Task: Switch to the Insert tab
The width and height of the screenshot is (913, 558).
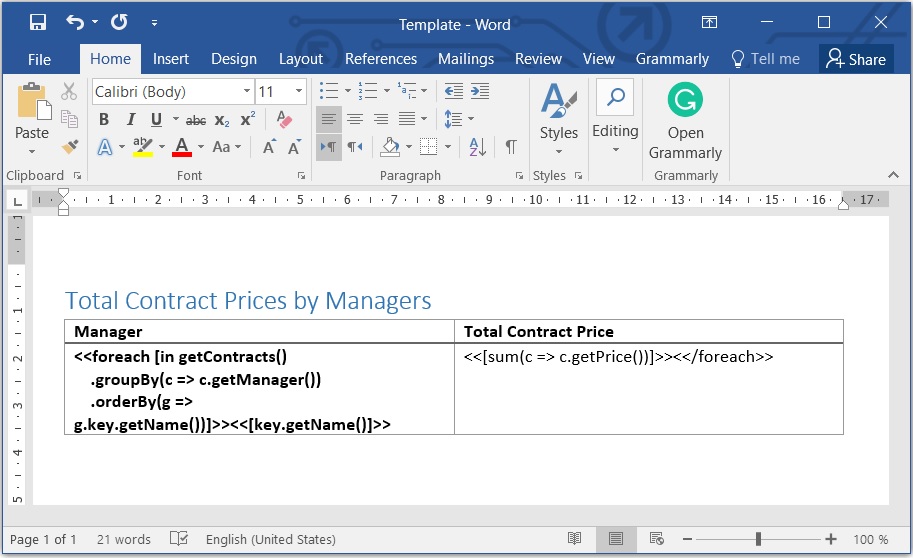Action: 171,59
